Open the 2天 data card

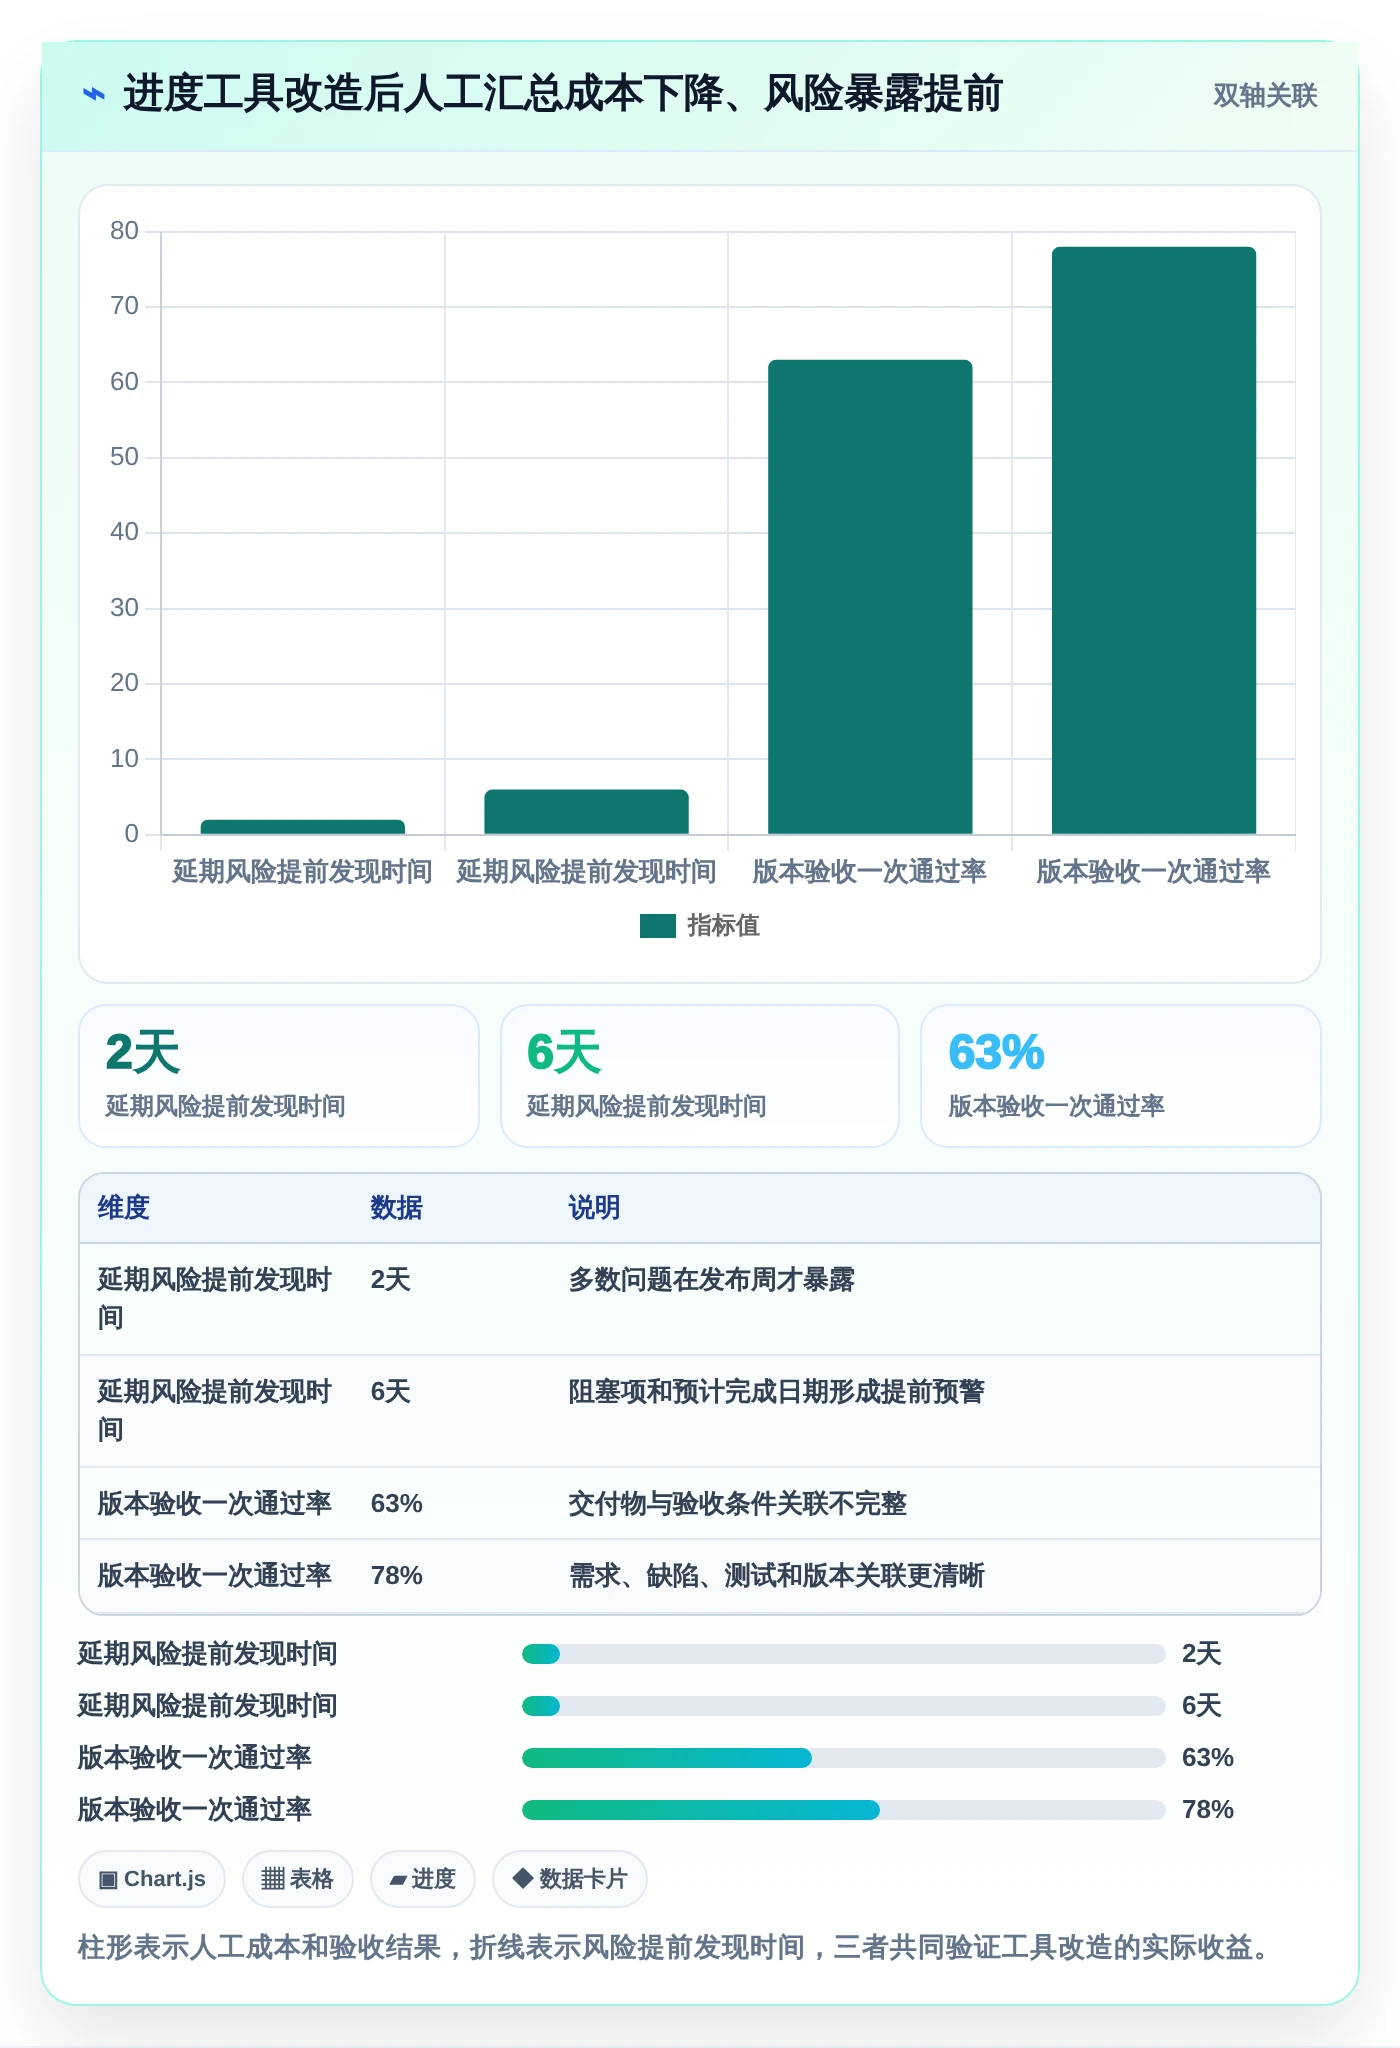click(279, 1076)
